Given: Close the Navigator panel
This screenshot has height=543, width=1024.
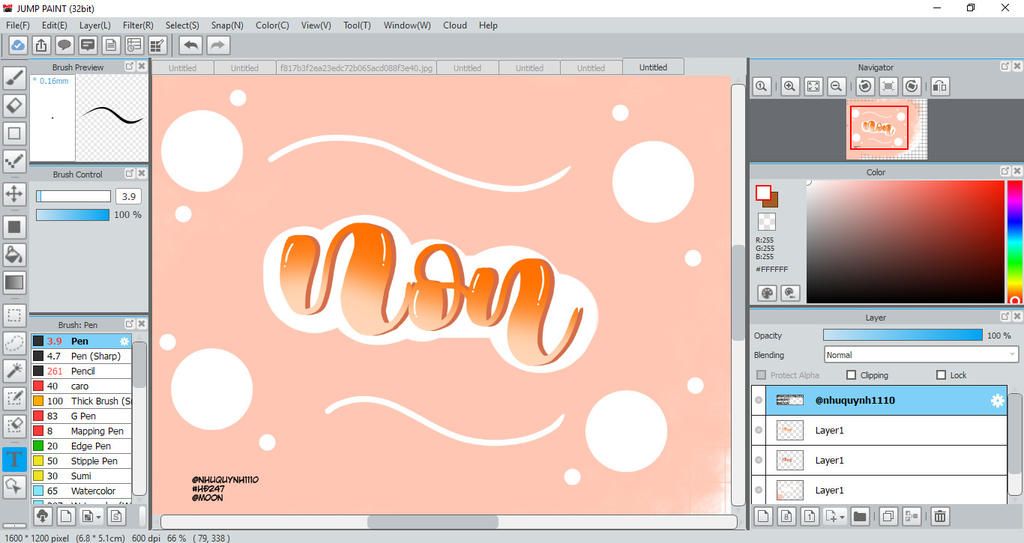Looking at the screenshot, I should tap(1016, 67).
